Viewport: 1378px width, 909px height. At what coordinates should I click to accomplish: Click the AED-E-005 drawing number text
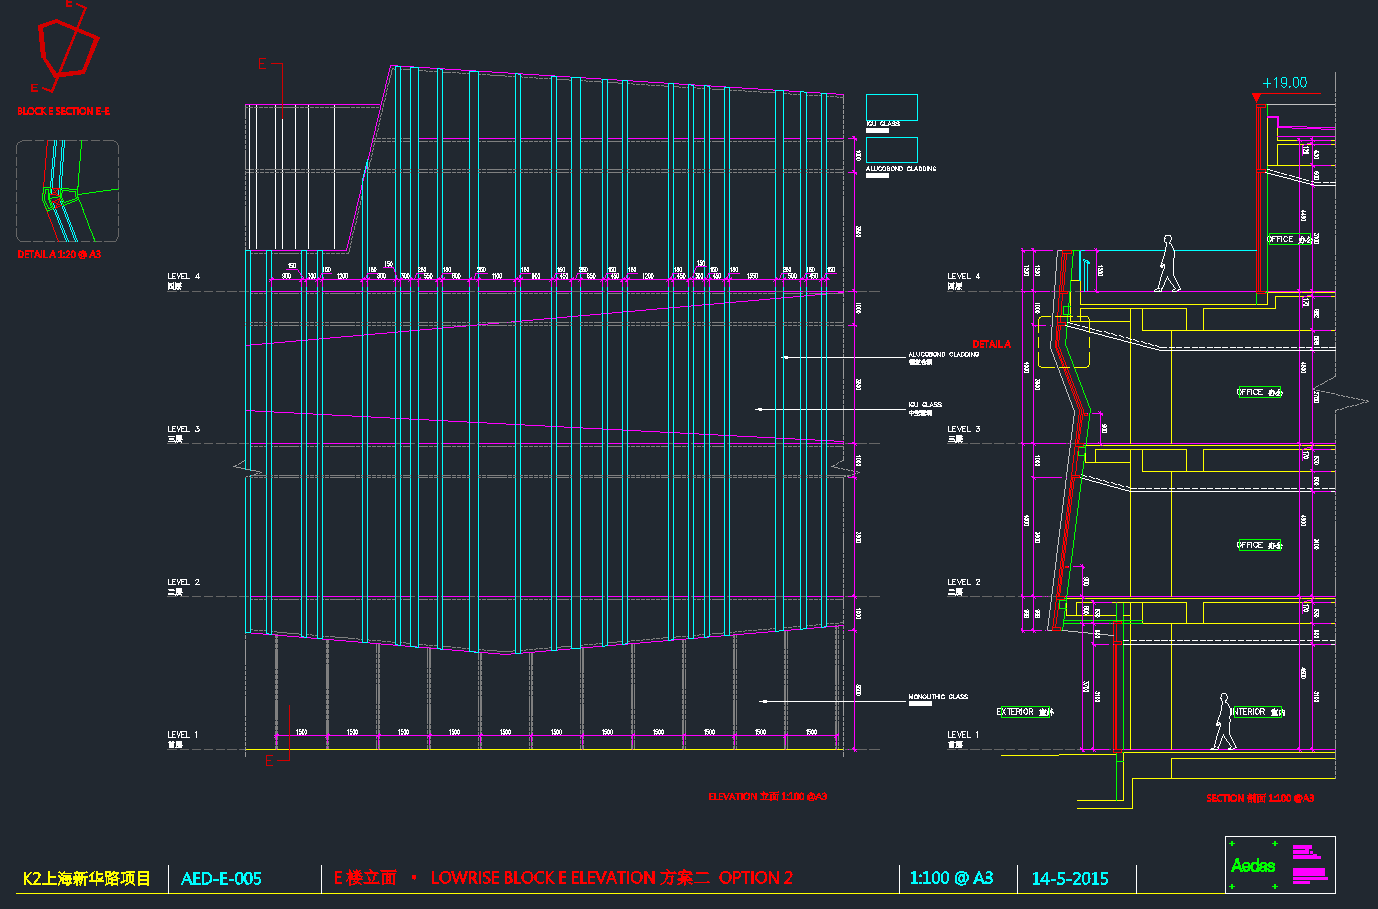tap(221, 879)
